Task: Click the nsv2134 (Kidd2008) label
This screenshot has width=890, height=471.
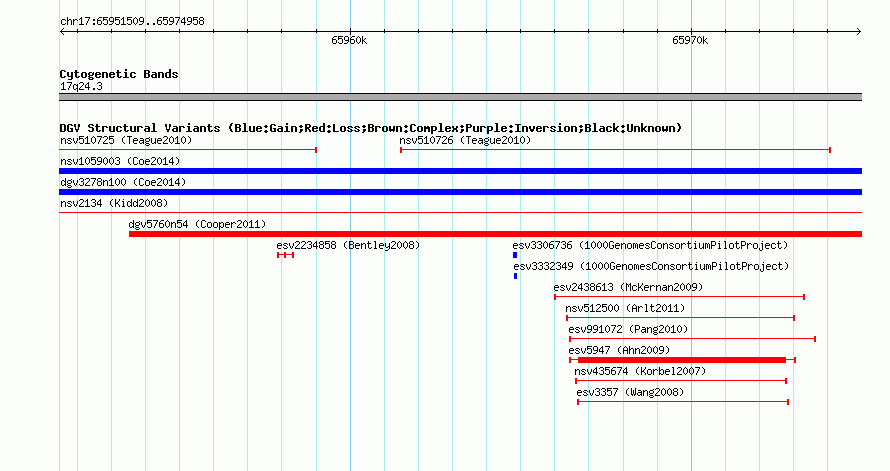Action: tap(114, 203)
